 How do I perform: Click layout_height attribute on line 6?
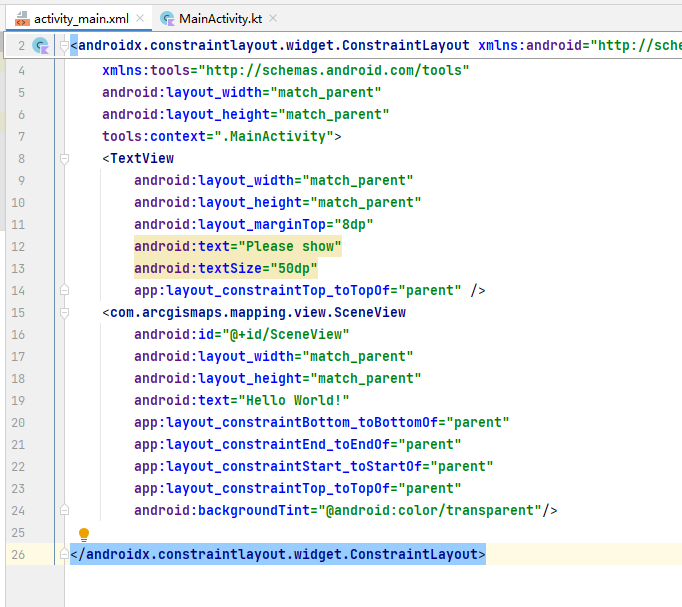pos(186,114)
